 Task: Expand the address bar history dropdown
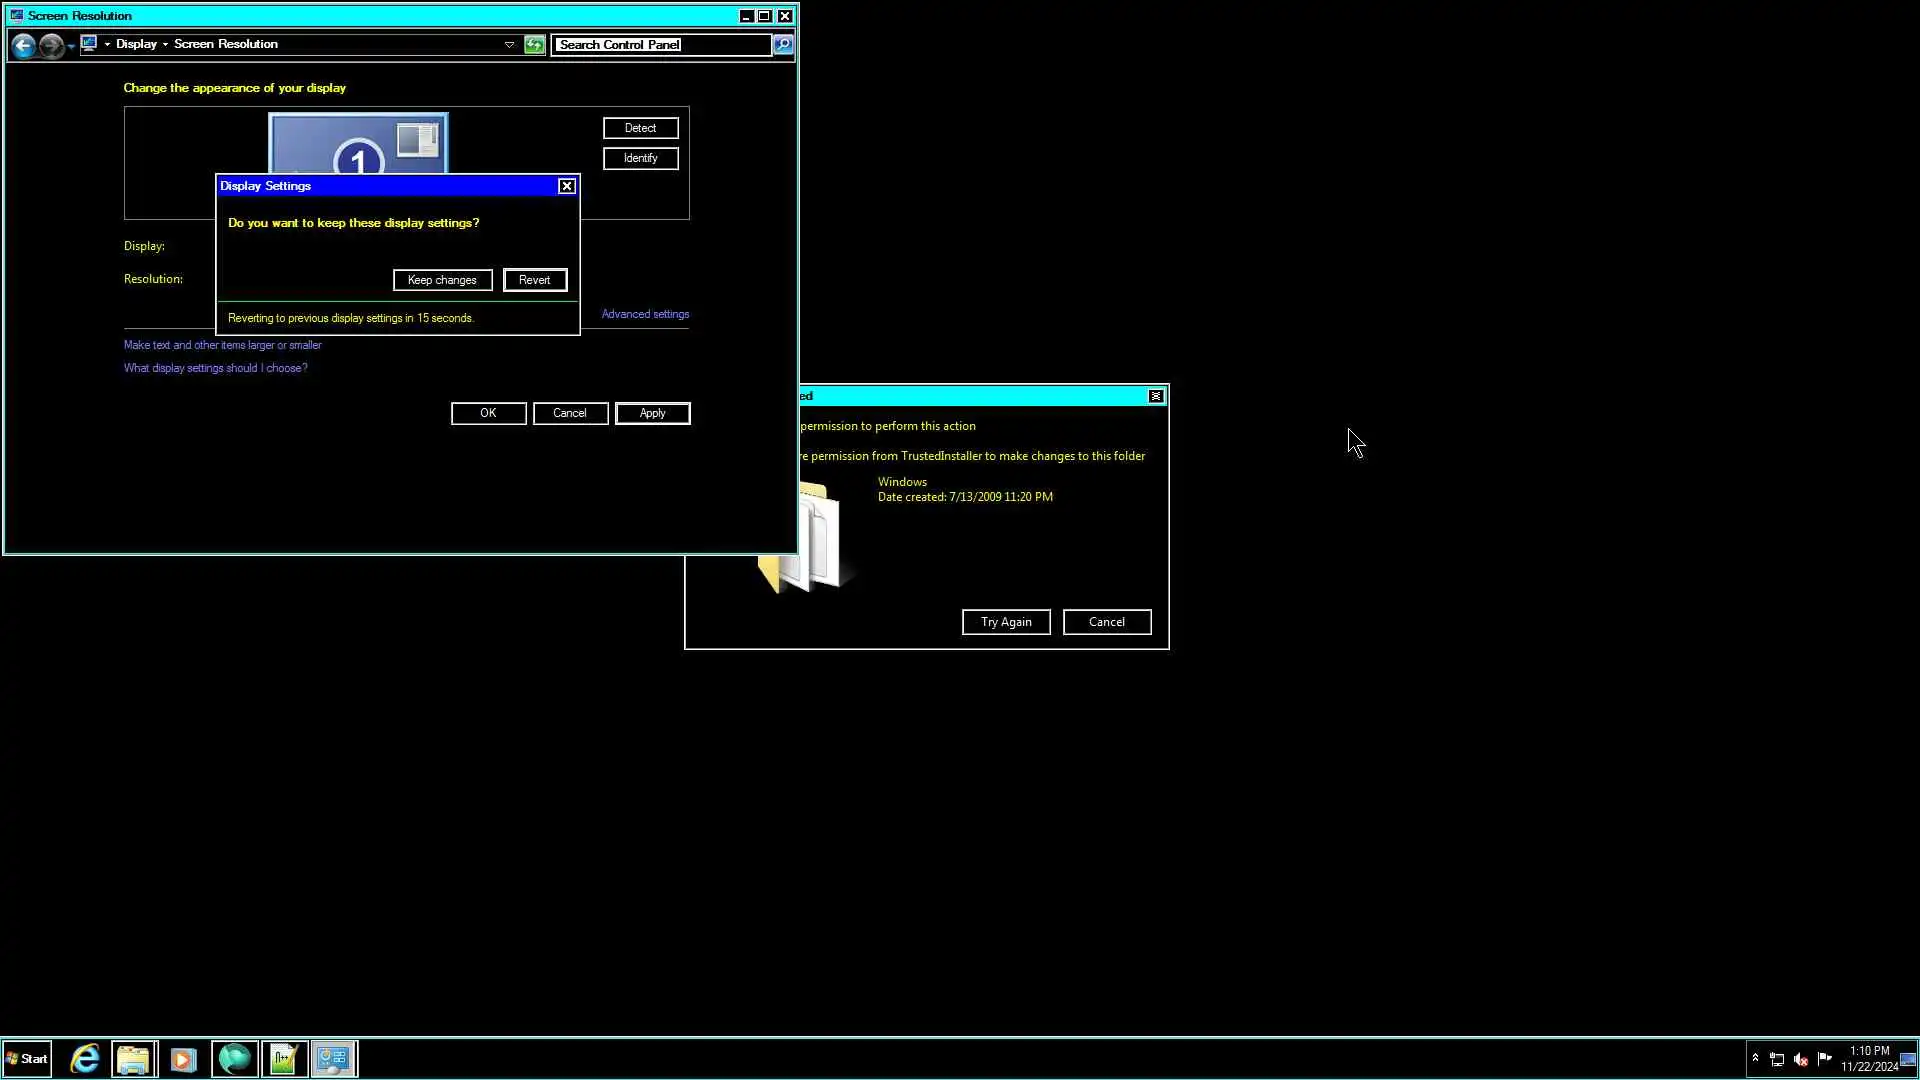[509, 45]
